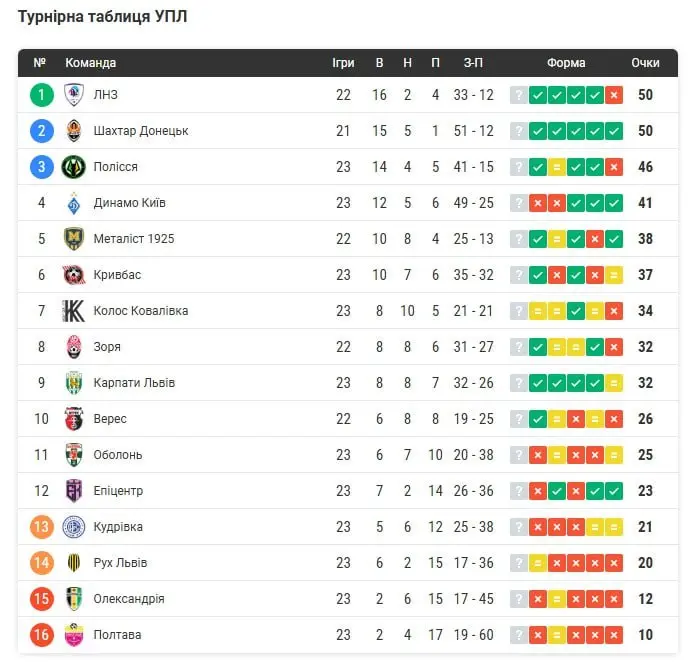Viewport: 700px width, 670px height.
Task: Click the Динамо Київ club emblem
Action: click(x=74, y=203)
